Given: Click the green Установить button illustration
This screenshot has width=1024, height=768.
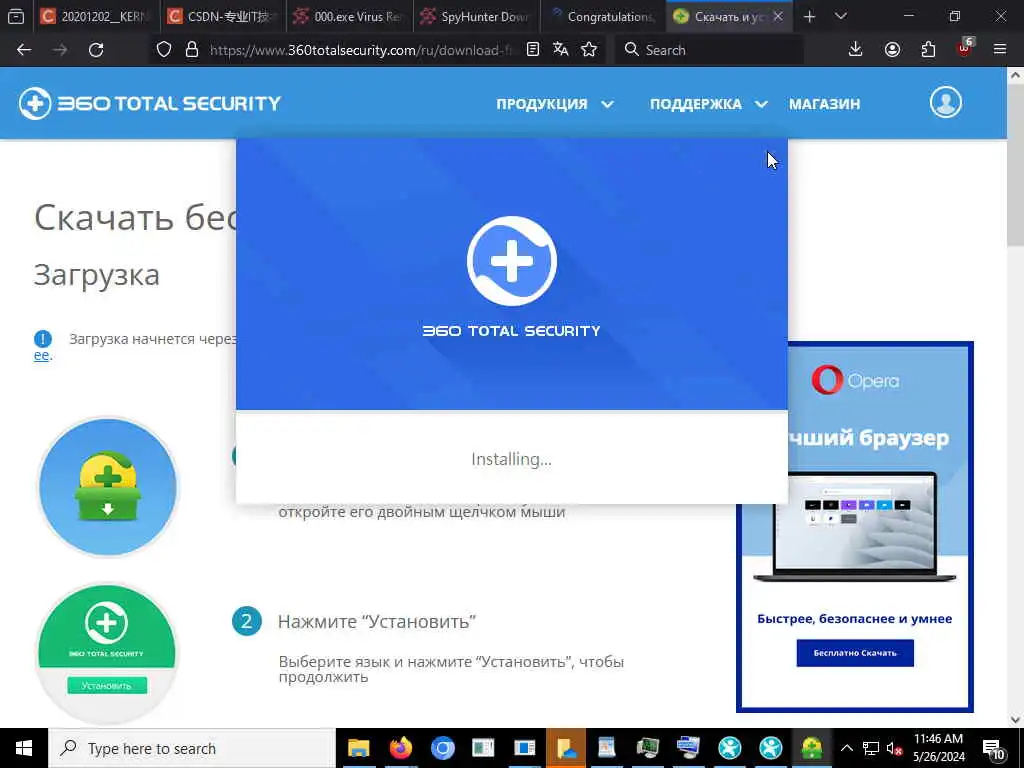Looking at the screenshot, I should coord(106,686).
